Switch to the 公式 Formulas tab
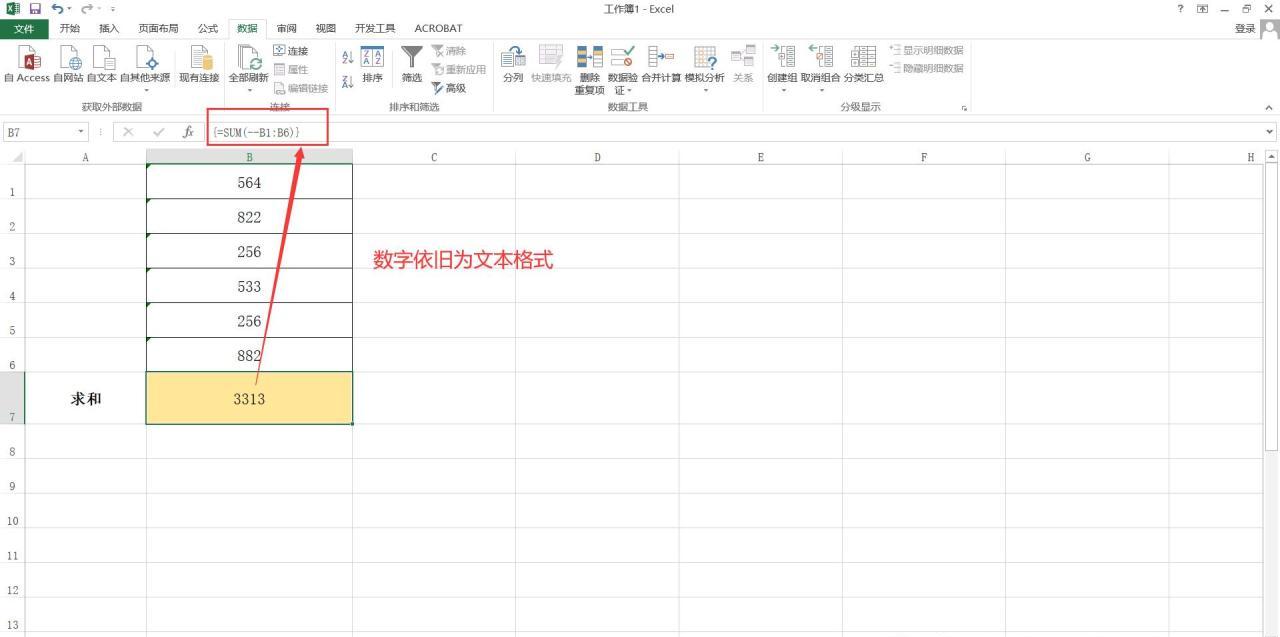The width and height of the screenshot is (1280, 637). pyautogui.click(x=208, y=28)
